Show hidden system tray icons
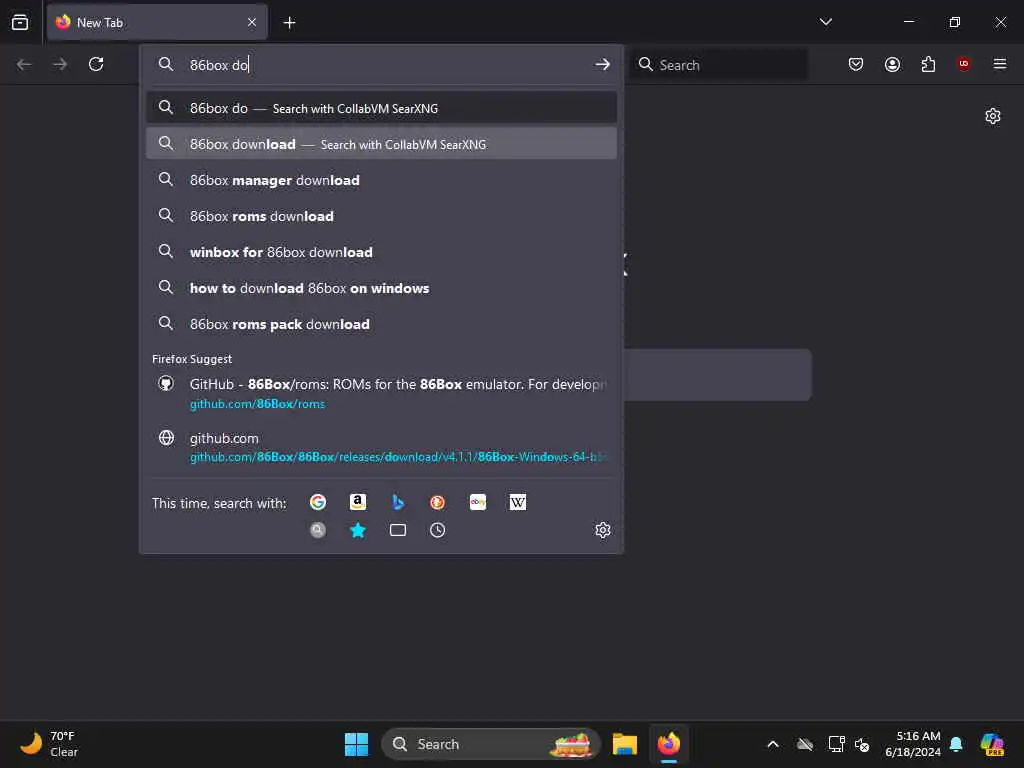This screenshot has height=768, width=1024. (x=773, y=744)
